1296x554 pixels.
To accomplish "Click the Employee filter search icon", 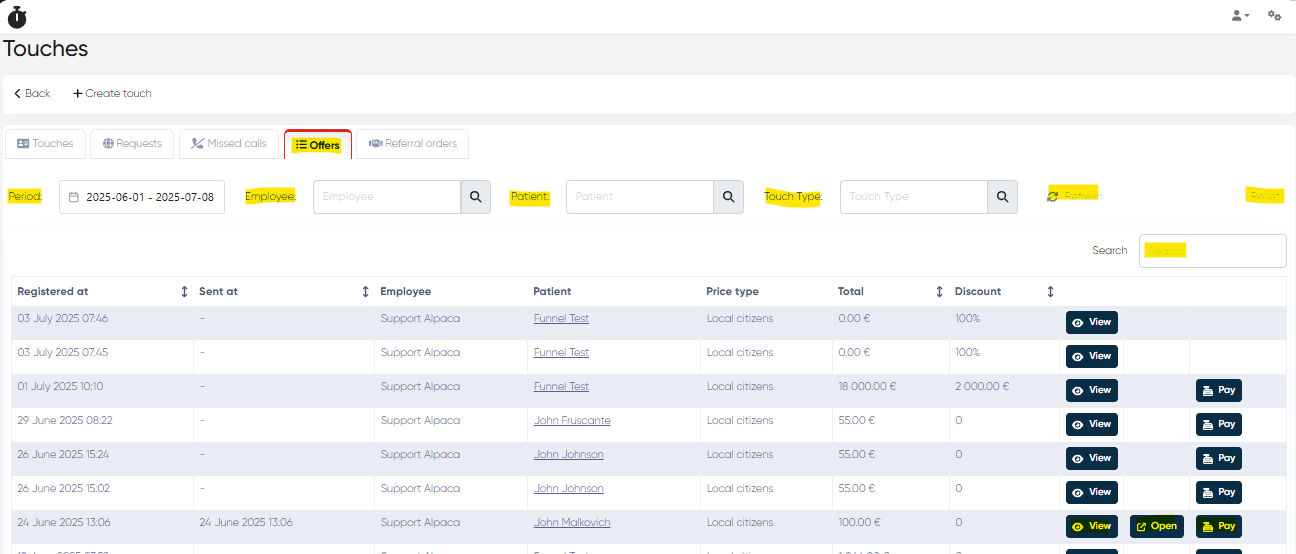I will click(475, 197).
